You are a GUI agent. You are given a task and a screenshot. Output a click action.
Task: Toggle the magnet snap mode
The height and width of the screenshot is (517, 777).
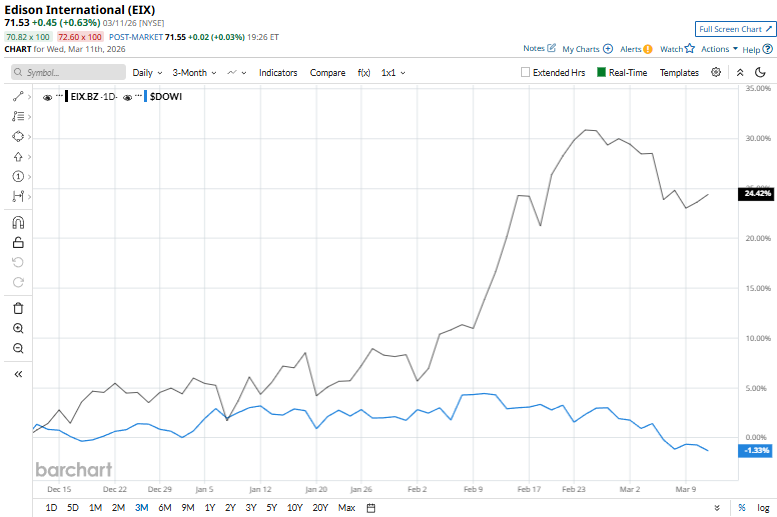click(x=18, y=223)
